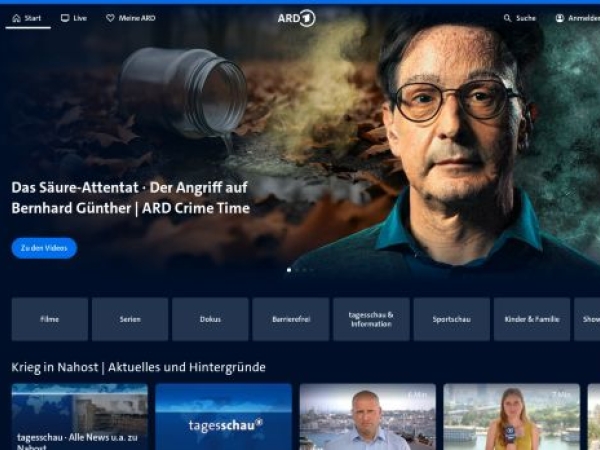Click the TV icon beside Live
The width and height of the screenshot is (600, 450).
[65, 18]
